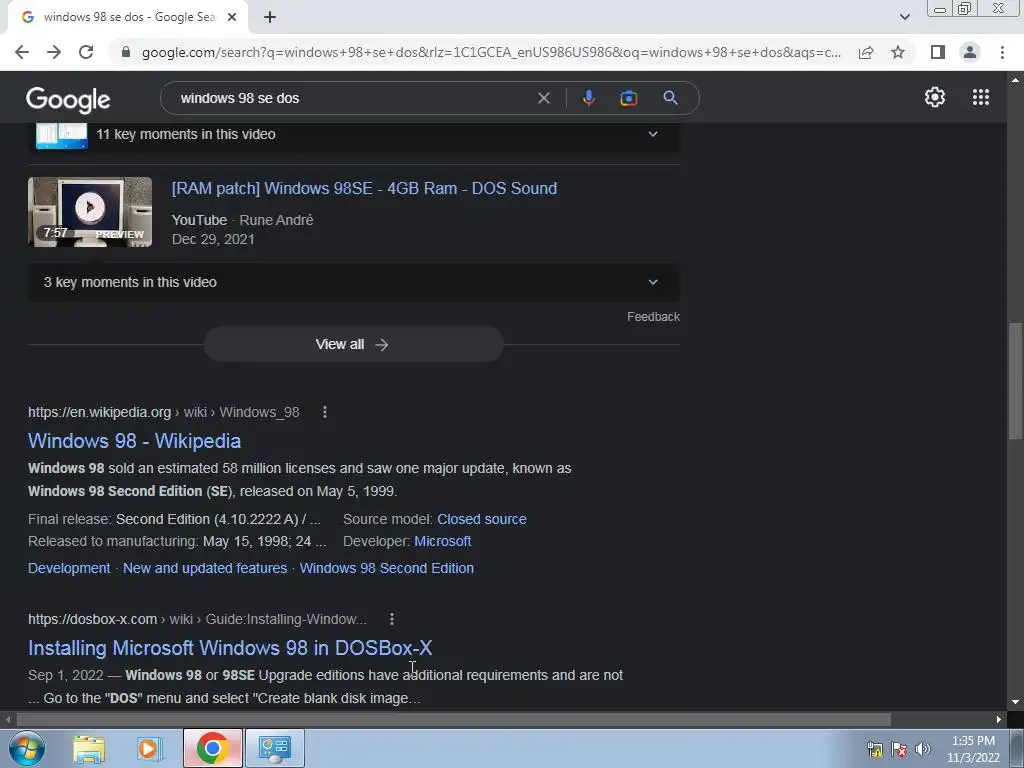Close the Google Search tab
Viewport: 1024px width, 768px height.
[x=232, y=17]
